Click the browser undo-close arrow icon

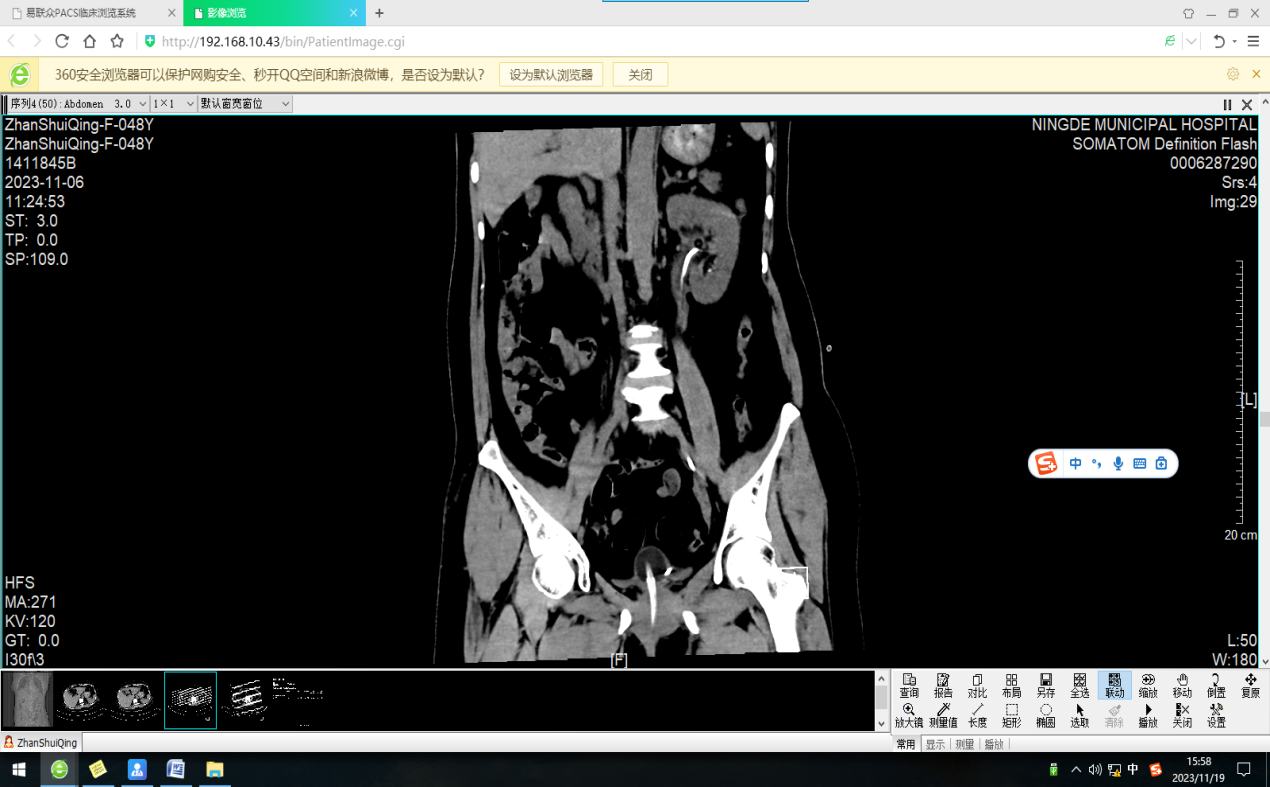[x=1218, y=41]
